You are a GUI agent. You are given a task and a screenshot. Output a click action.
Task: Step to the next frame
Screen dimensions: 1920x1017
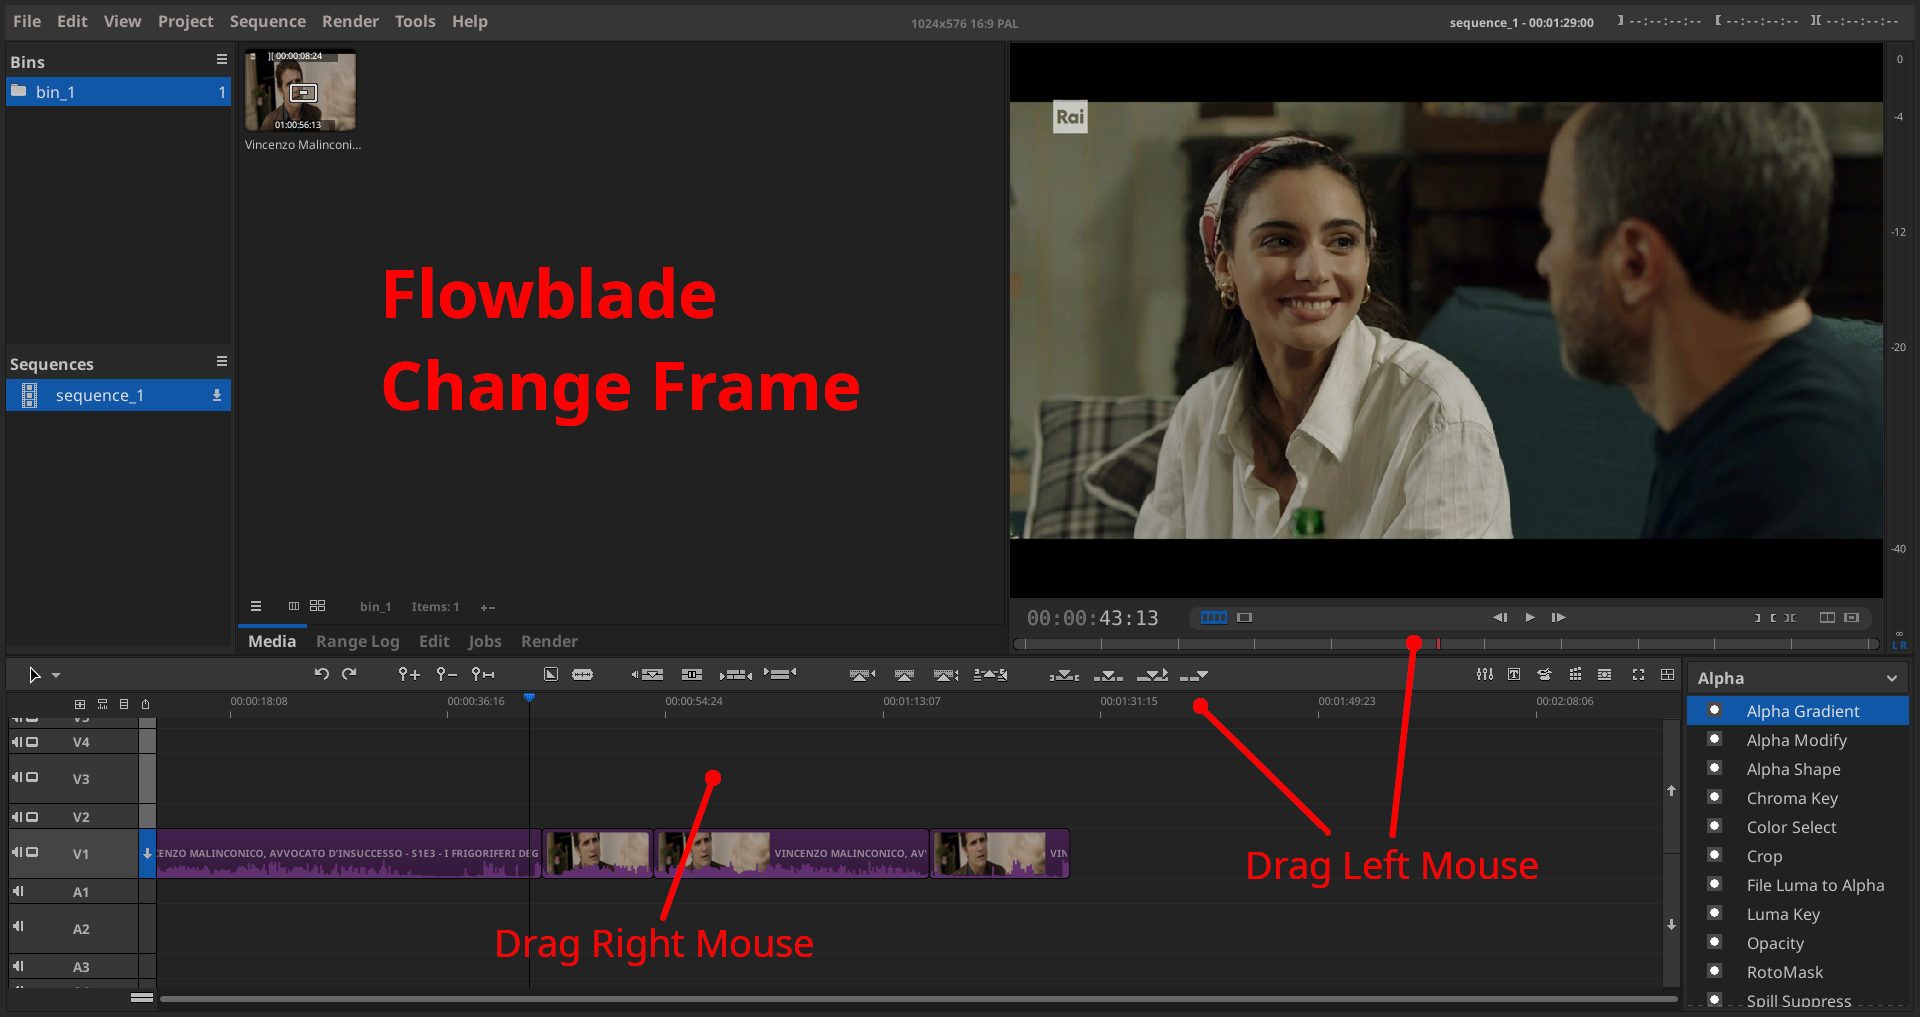[1558, 617]
